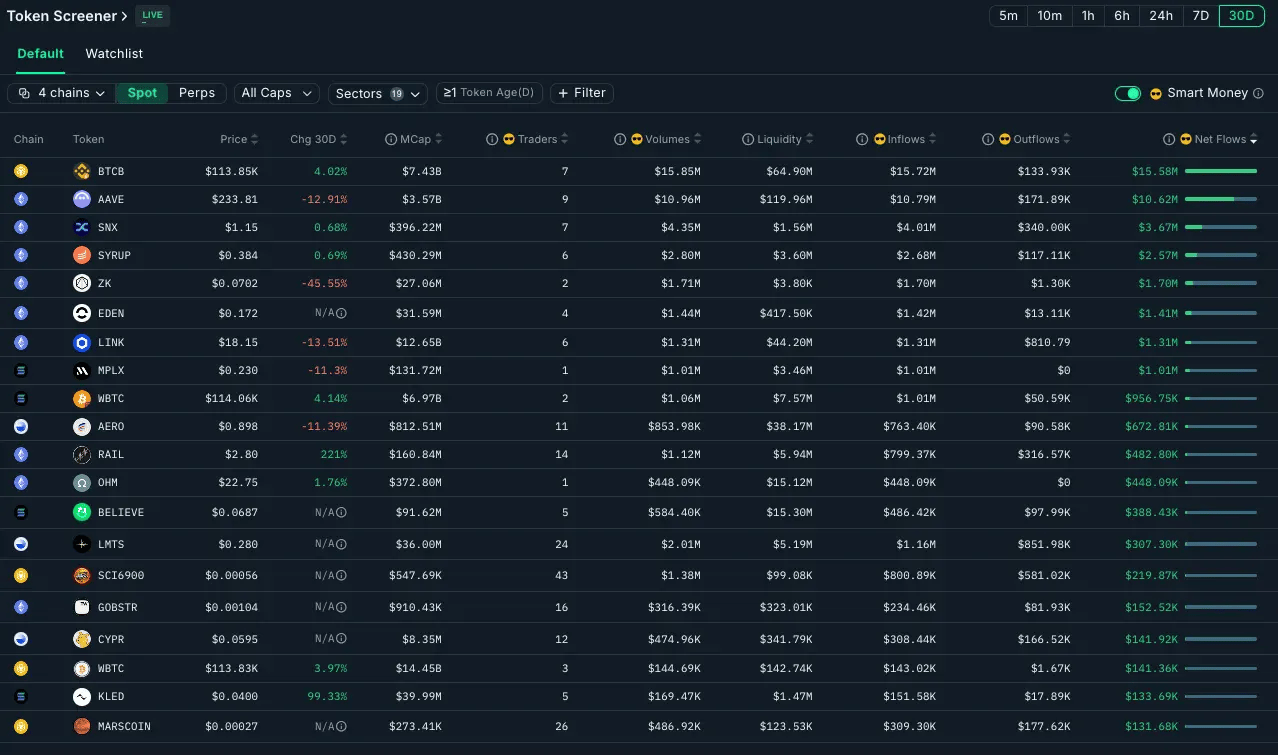Click the MARSCOIN token logo icon
This screenshot has height=755, width=1278.
(82, 726)
